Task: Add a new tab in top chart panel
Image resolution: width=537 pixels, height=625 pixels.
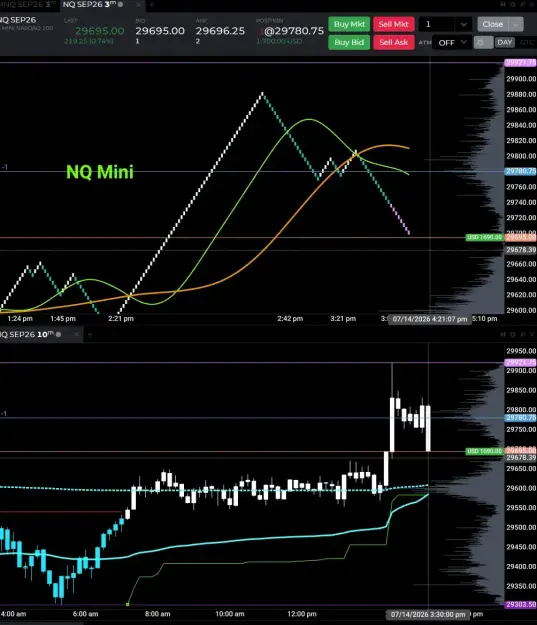Action: coord(151,4)
